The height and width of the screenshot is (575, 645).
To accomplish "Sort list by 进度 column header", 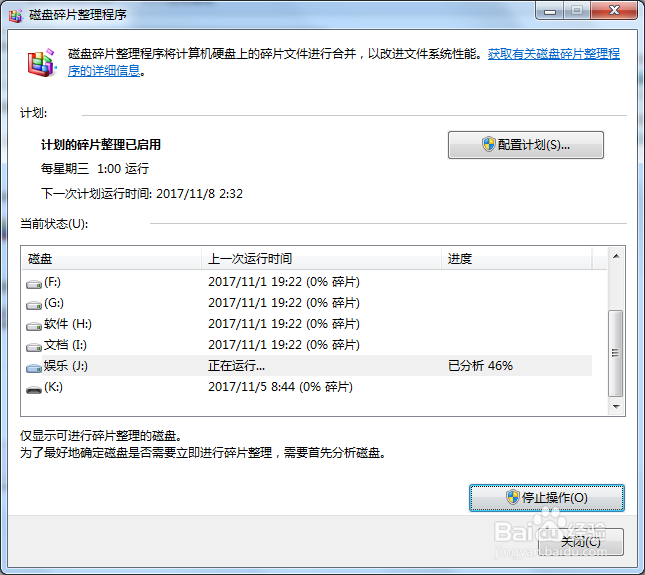I will click(x=517, y=259).
